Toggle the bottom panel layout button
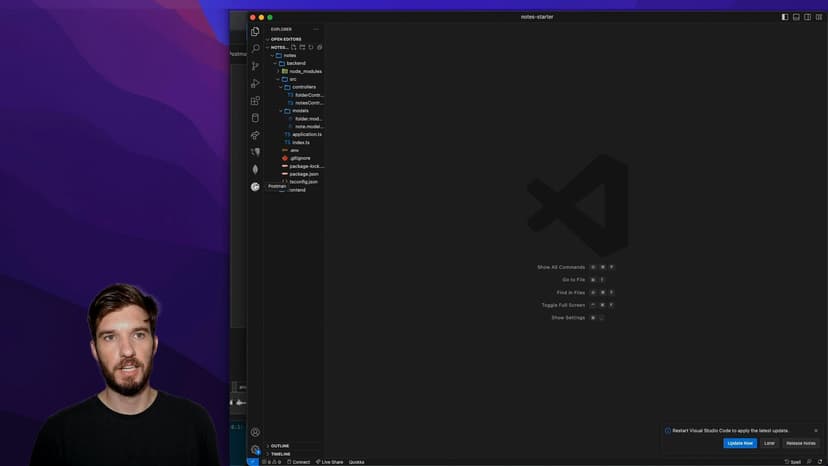828x466 pixels. pos(797,17)
